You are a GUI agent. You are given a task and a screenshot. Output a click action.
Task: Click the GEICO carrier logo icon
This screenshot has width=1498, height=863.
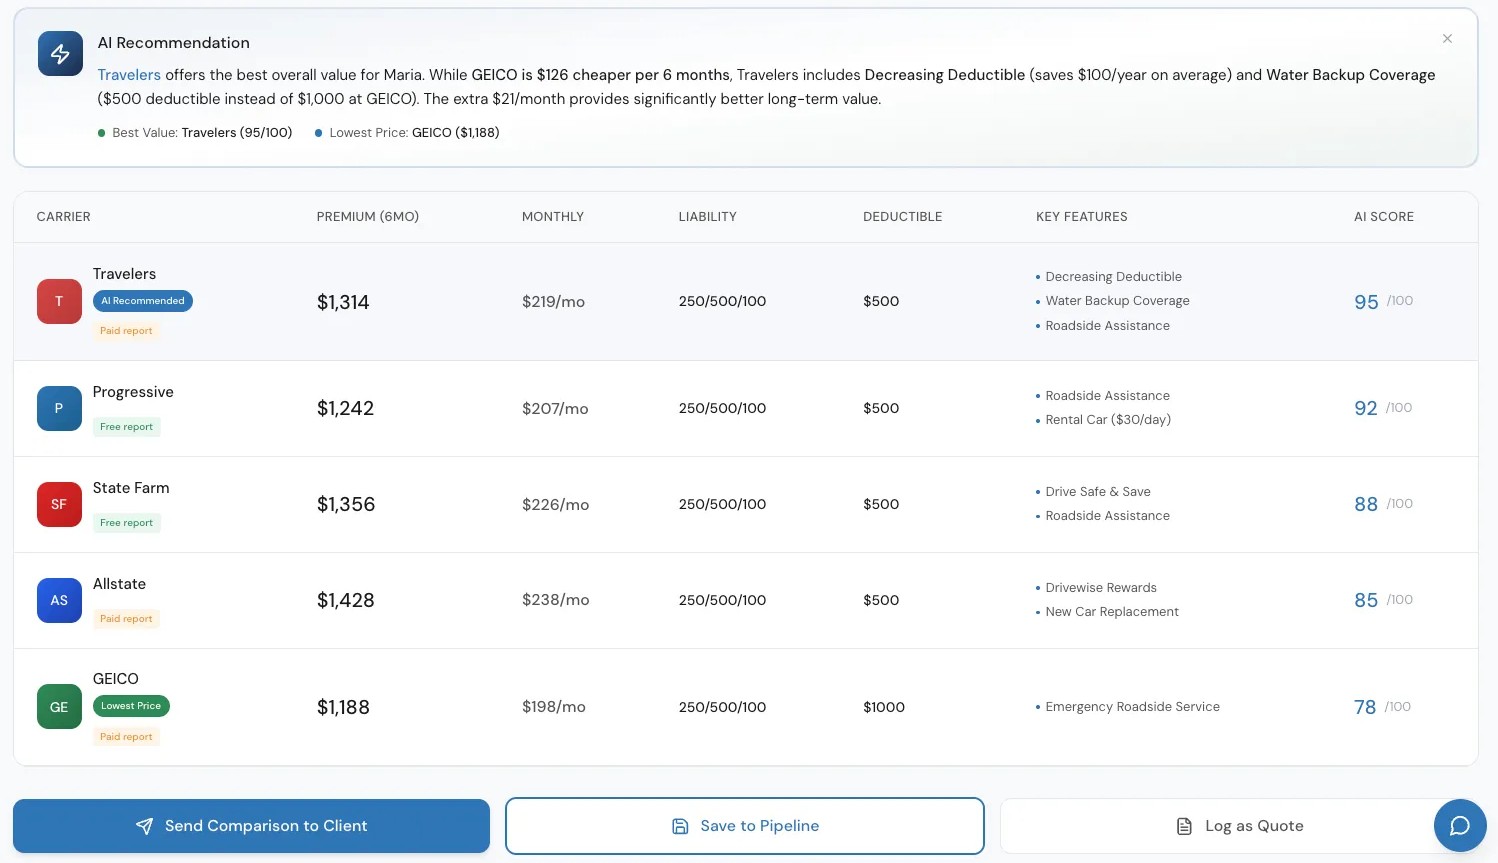pyautogui.click(x=59, y=707)
